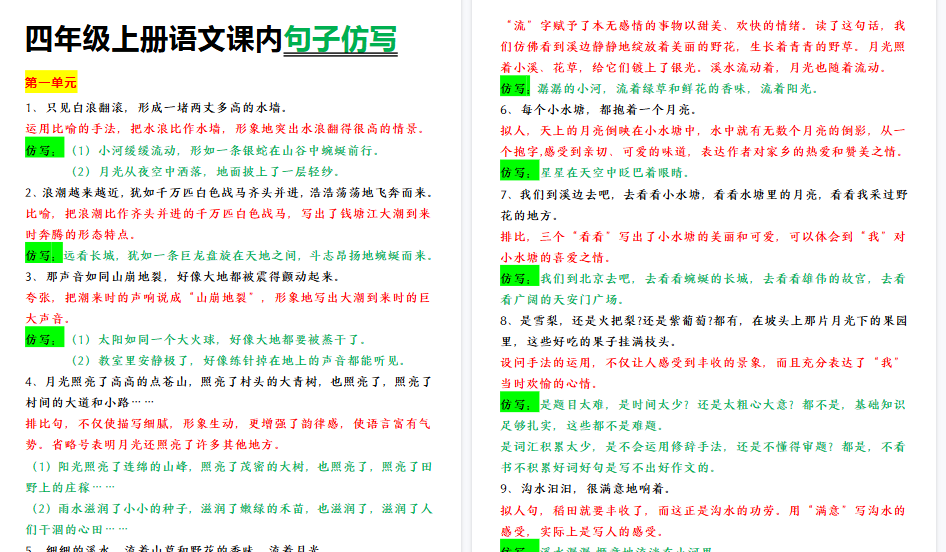Viewport: 946px width, 552px height.
Task: Click the green line "看广阔的天安门广场"
Action: 562,300
